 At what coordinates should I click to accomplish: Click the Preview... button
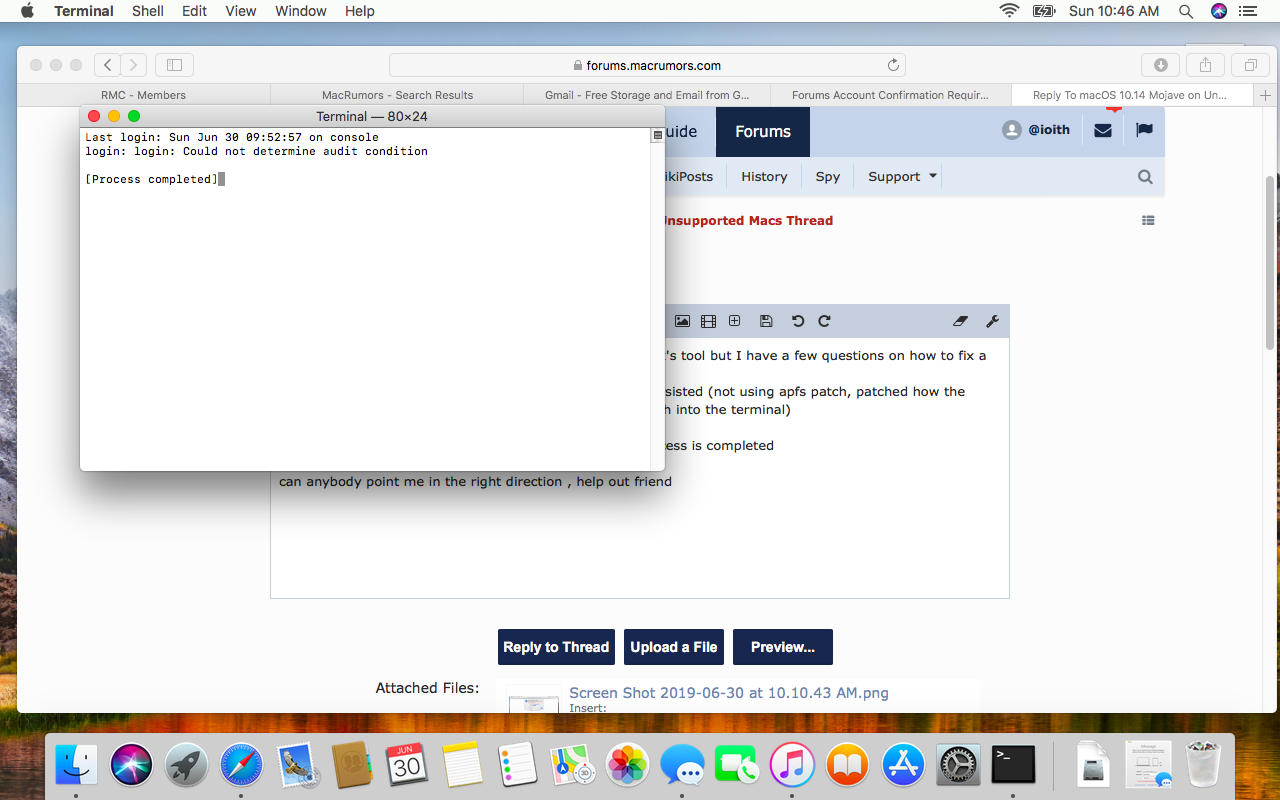[783, 647]
